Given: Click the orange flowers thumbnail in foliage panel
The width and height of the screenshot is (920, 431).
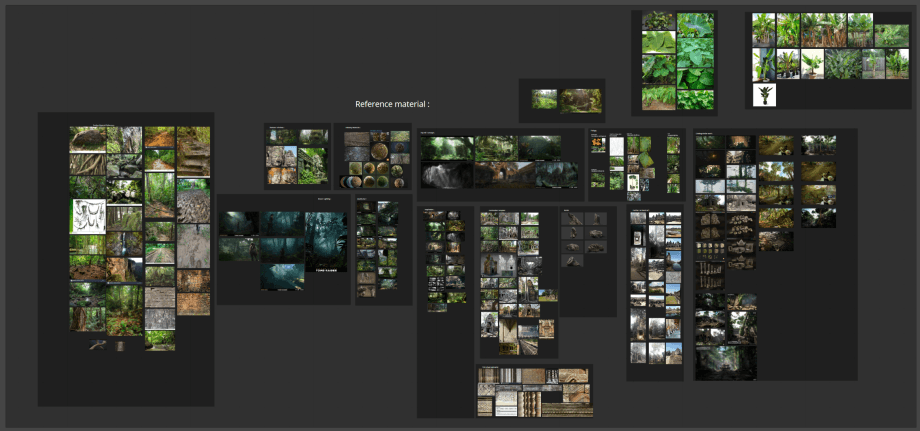Looking at the screenshot, I should (598, 145).
